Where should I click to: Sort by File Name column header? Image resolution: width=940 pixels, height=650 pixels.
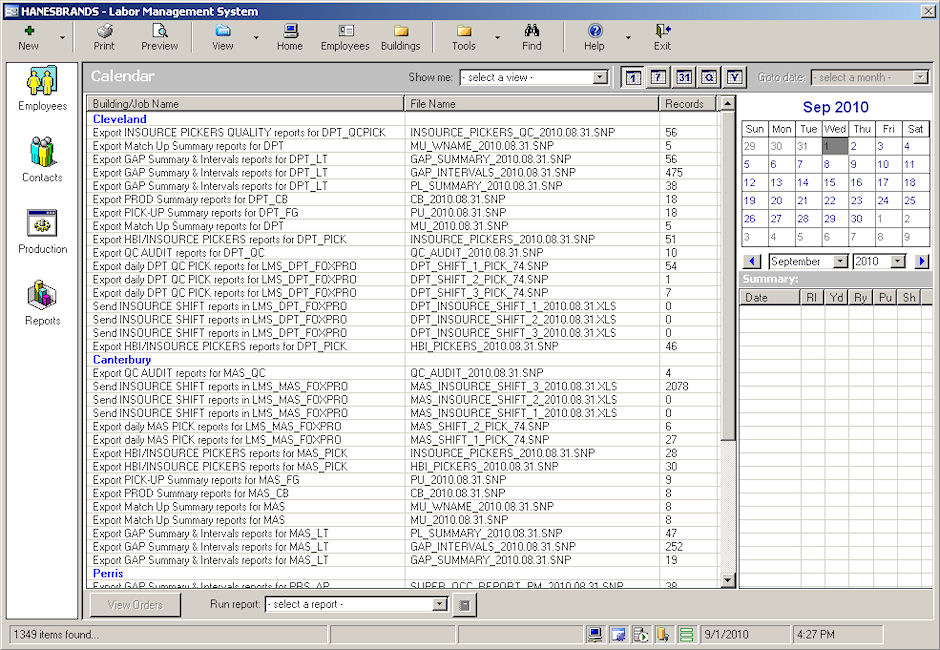[531, 104]
